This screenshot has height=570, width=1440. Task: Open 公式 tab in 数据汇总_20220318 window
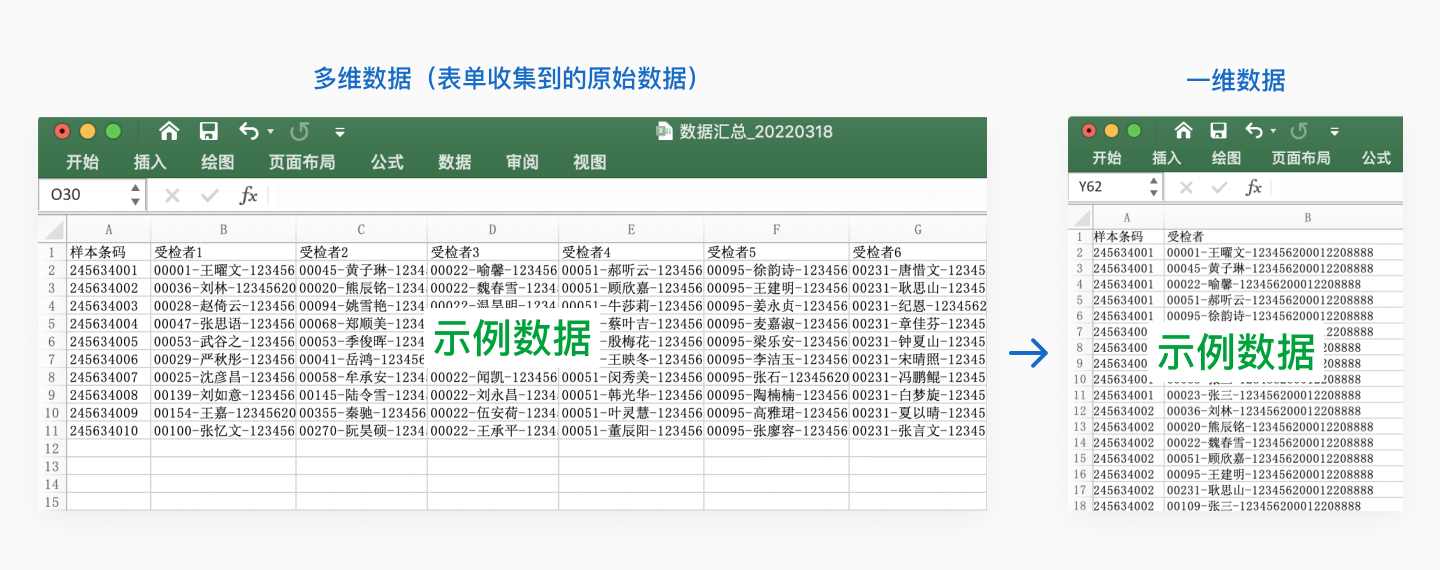(x=387, y=162)
